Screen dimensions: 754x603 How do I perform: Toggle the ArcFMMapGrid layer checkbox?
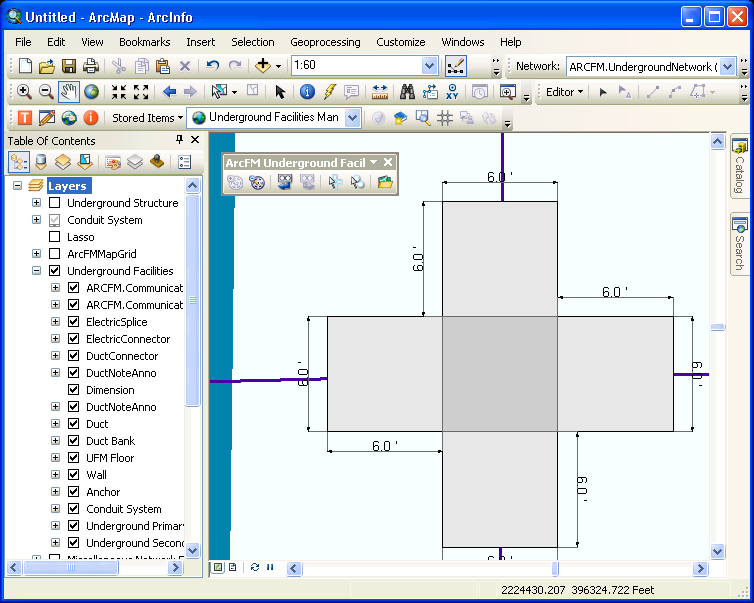55,253
